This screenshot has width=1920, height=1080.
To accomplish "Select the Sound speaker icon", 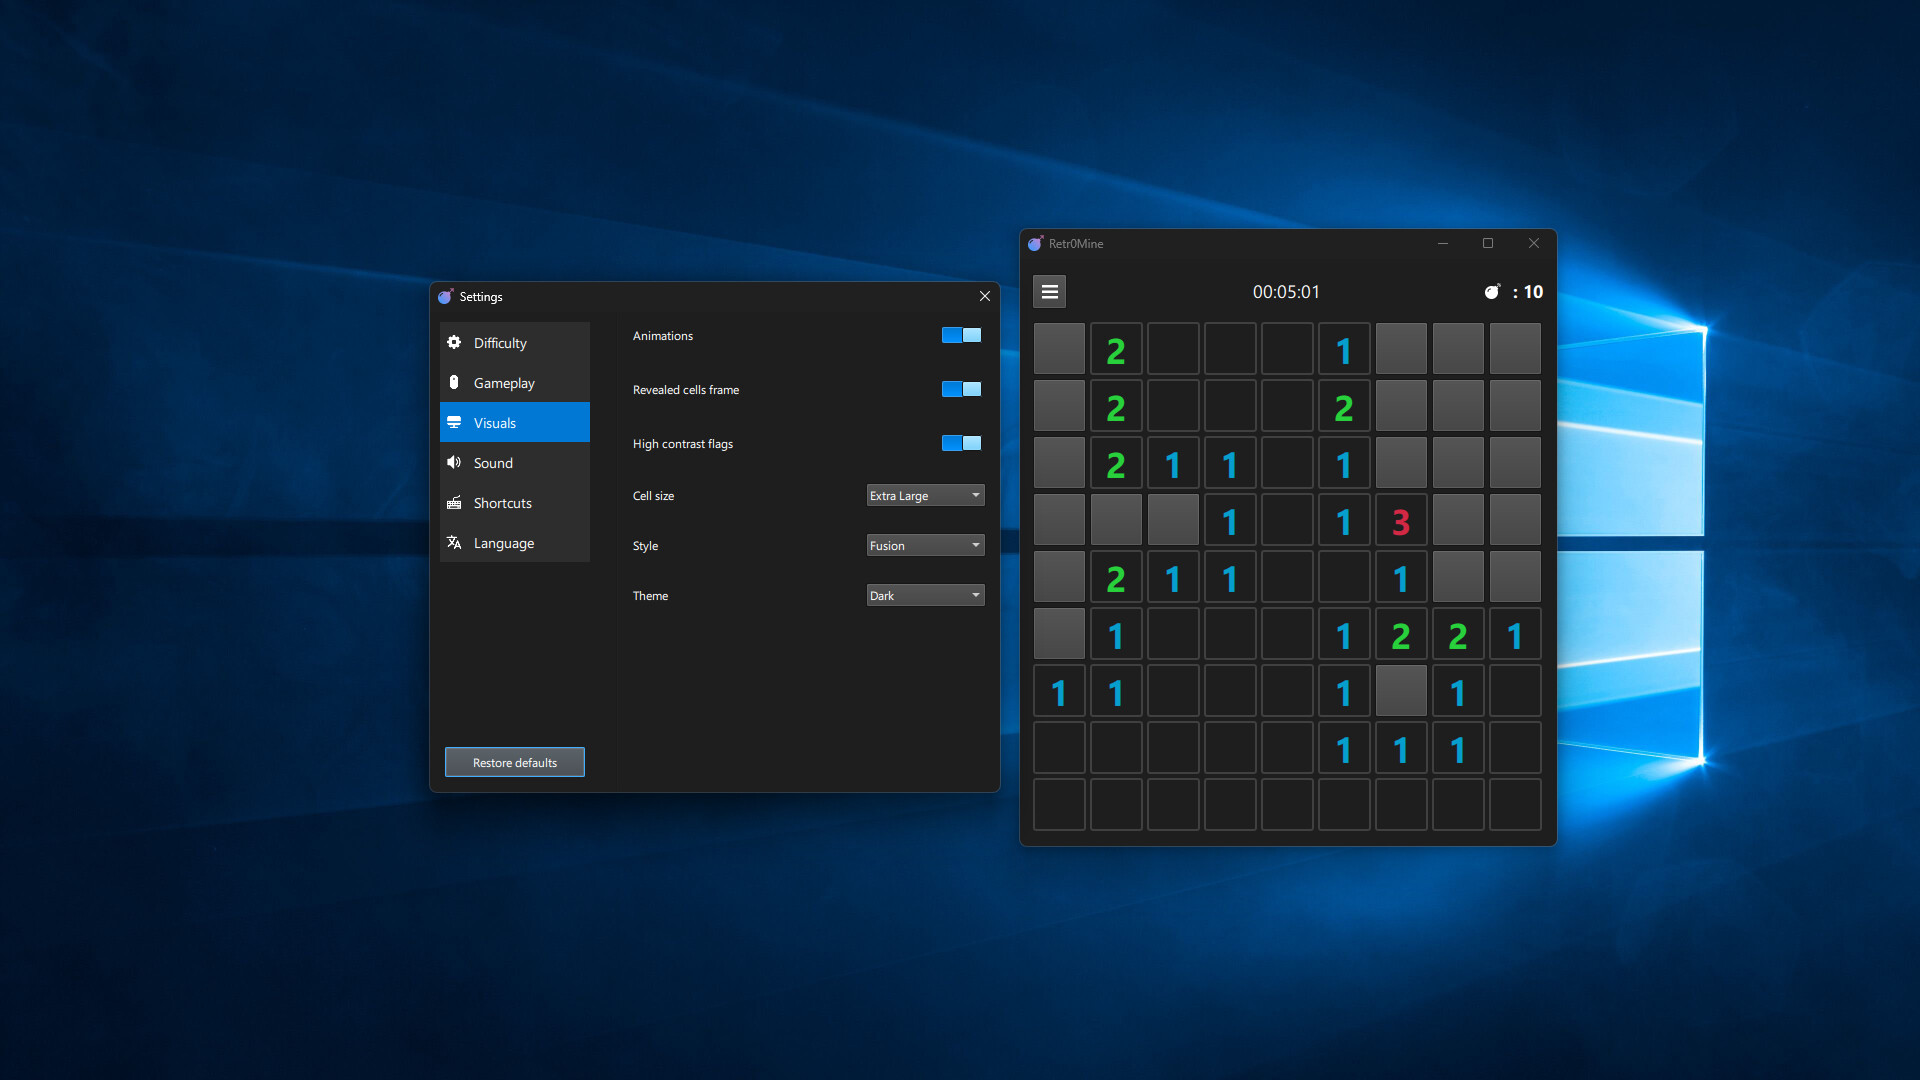I will coord(455,462).
